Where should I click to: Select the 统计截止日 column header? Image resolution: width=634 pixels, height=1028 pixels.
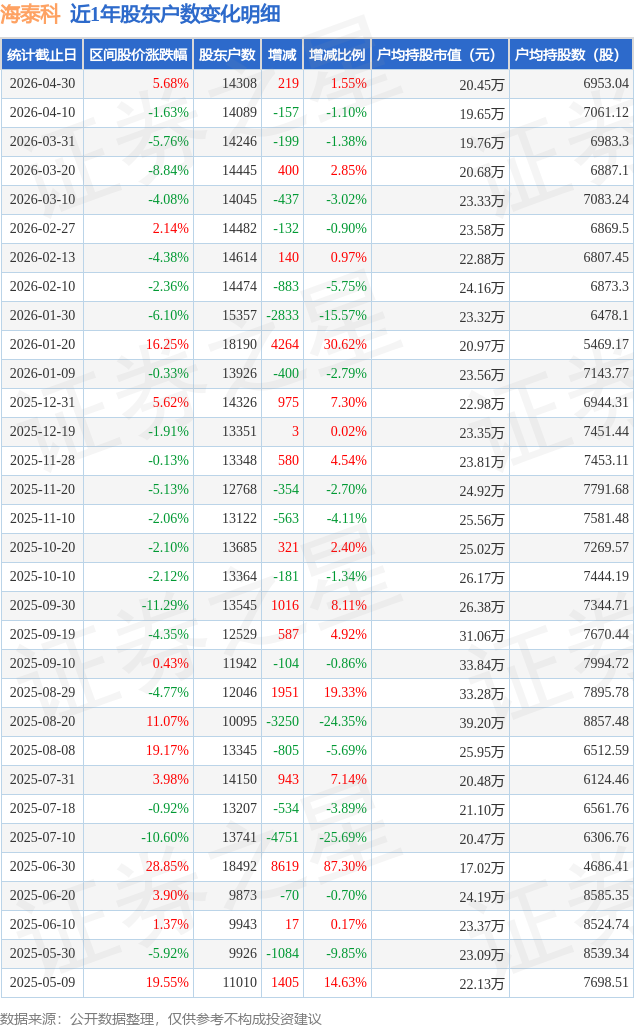coord(42,55)
